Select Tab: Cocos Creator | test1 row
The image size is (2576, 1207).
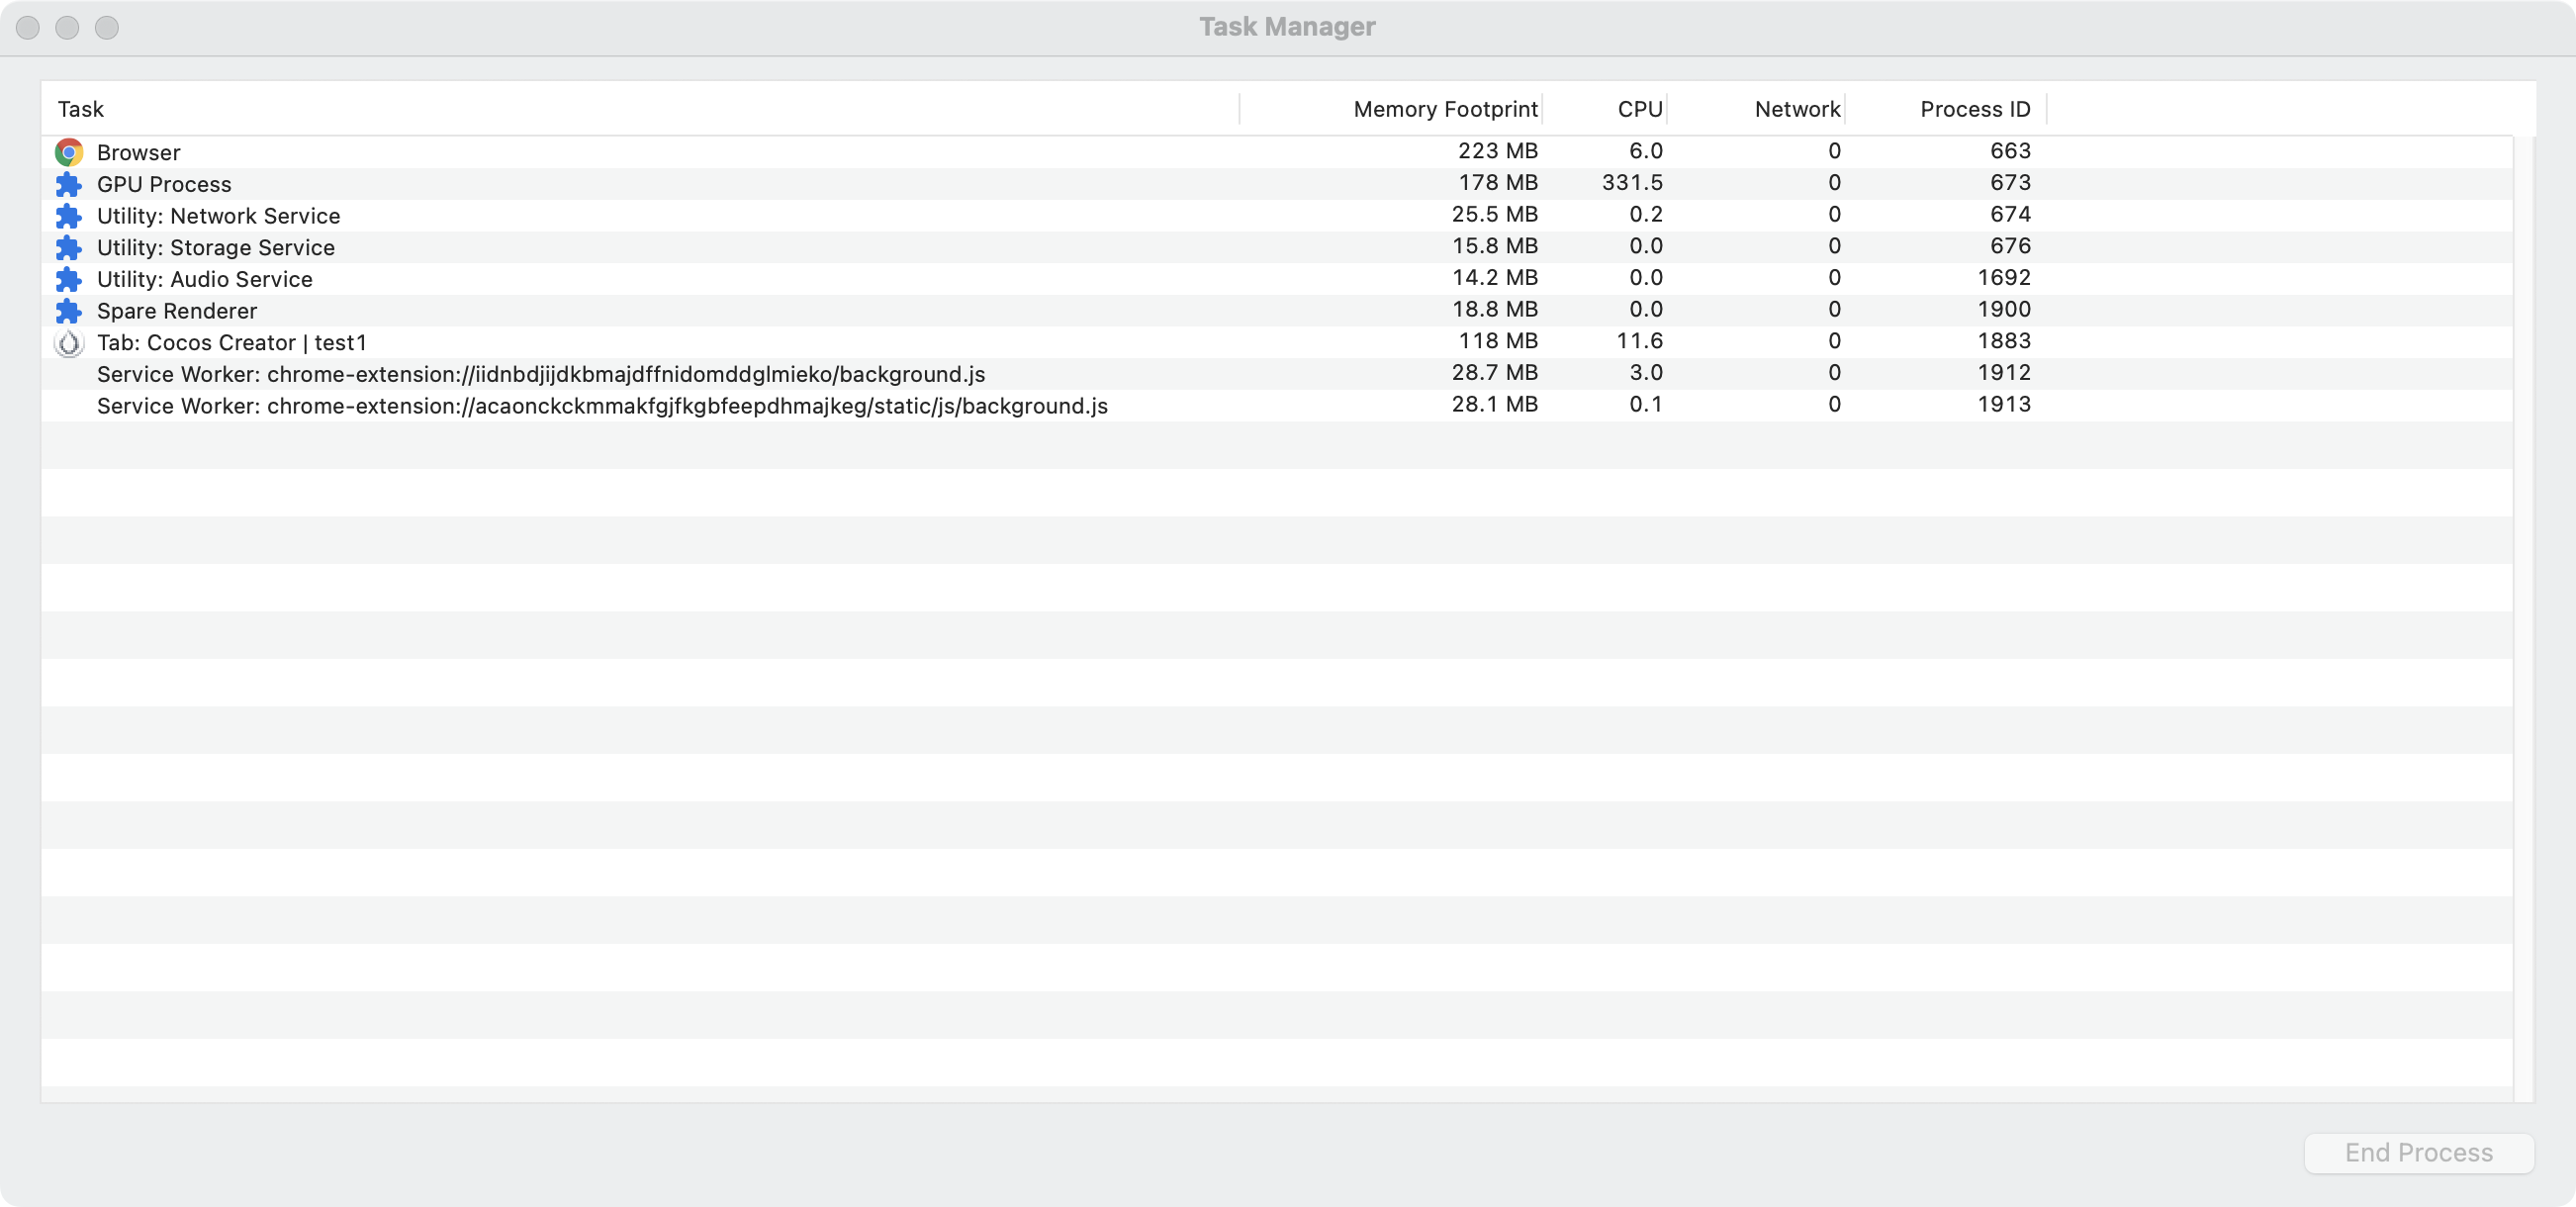coord(232,343)
